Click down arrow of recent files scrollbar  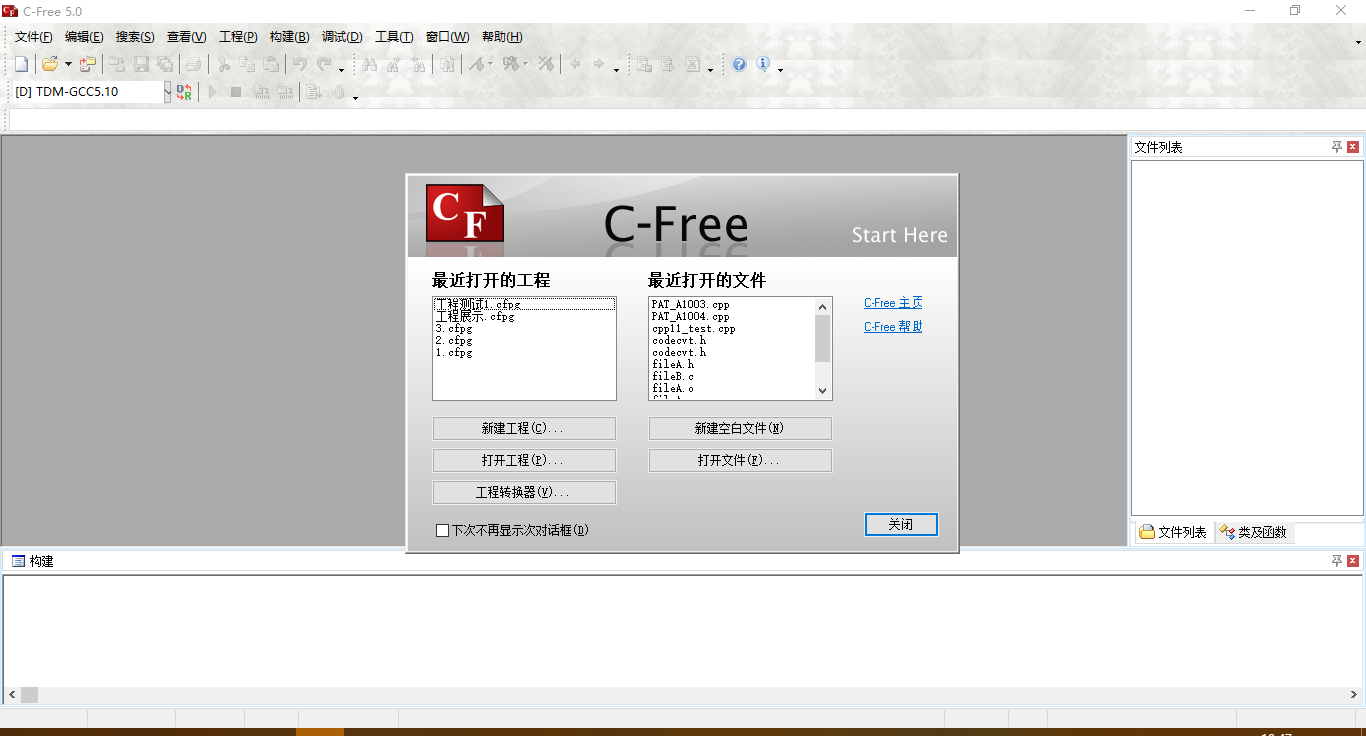click(823, 391)
